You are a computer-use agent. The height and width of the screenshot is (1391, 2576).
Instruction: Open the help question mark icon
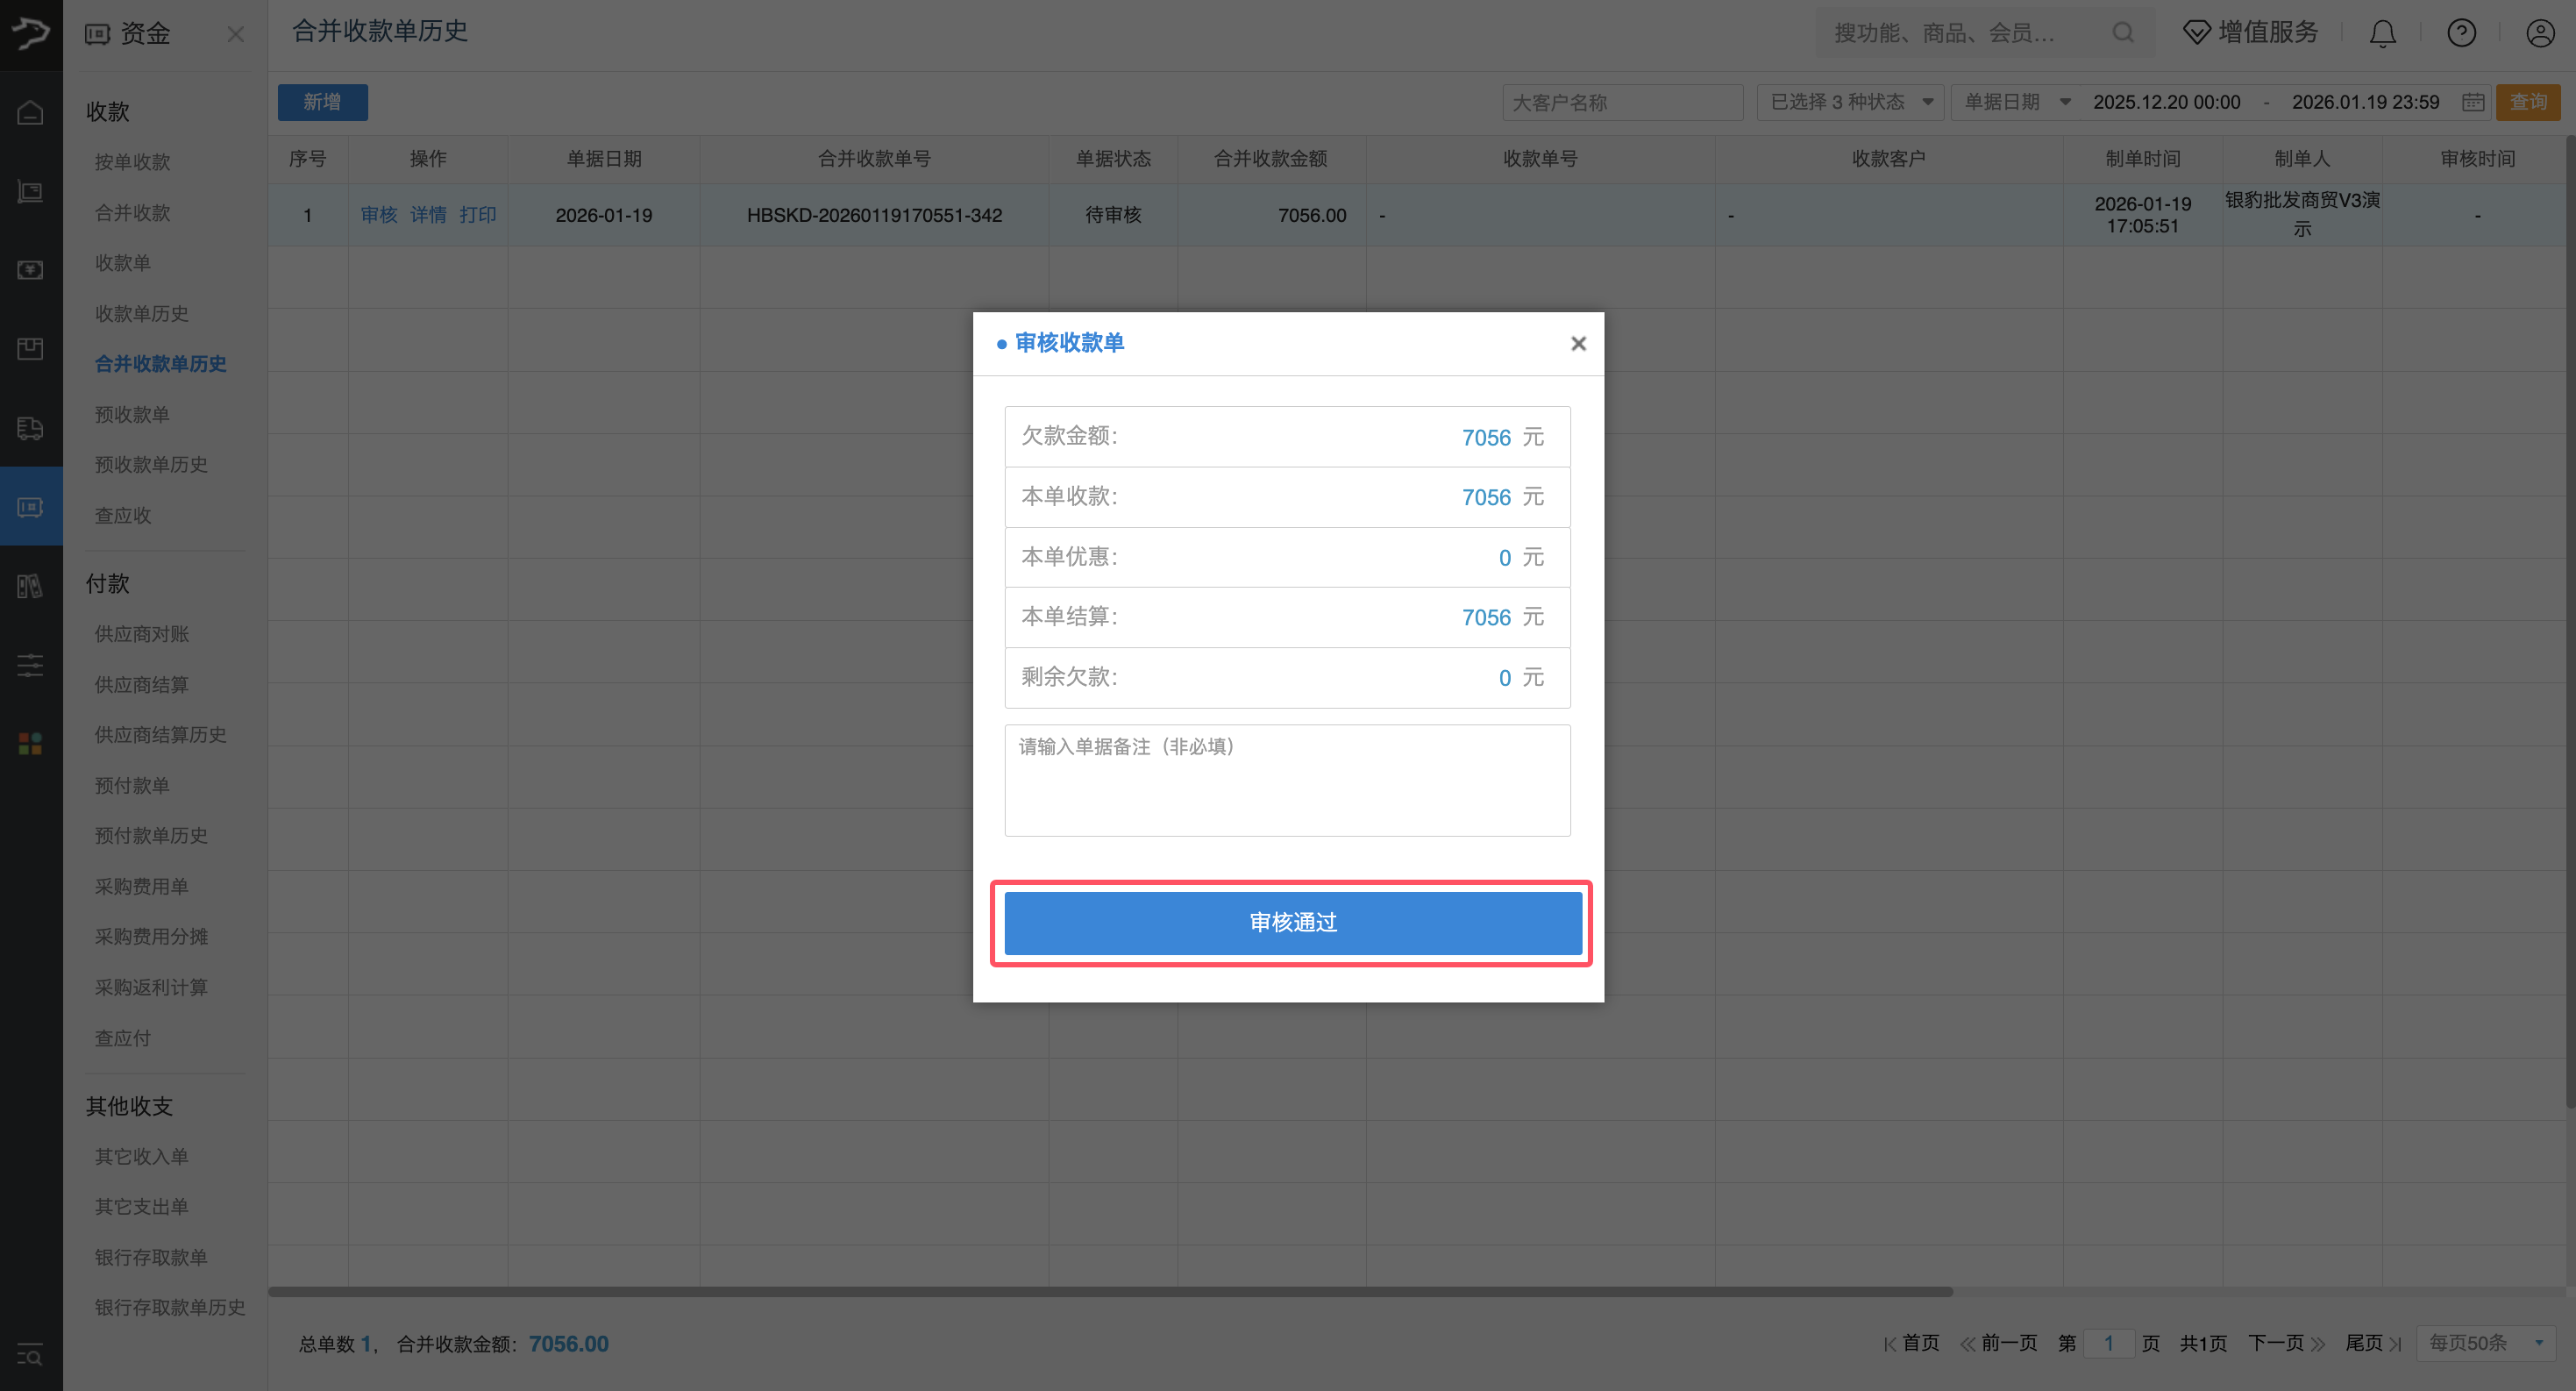(2461, 34)
